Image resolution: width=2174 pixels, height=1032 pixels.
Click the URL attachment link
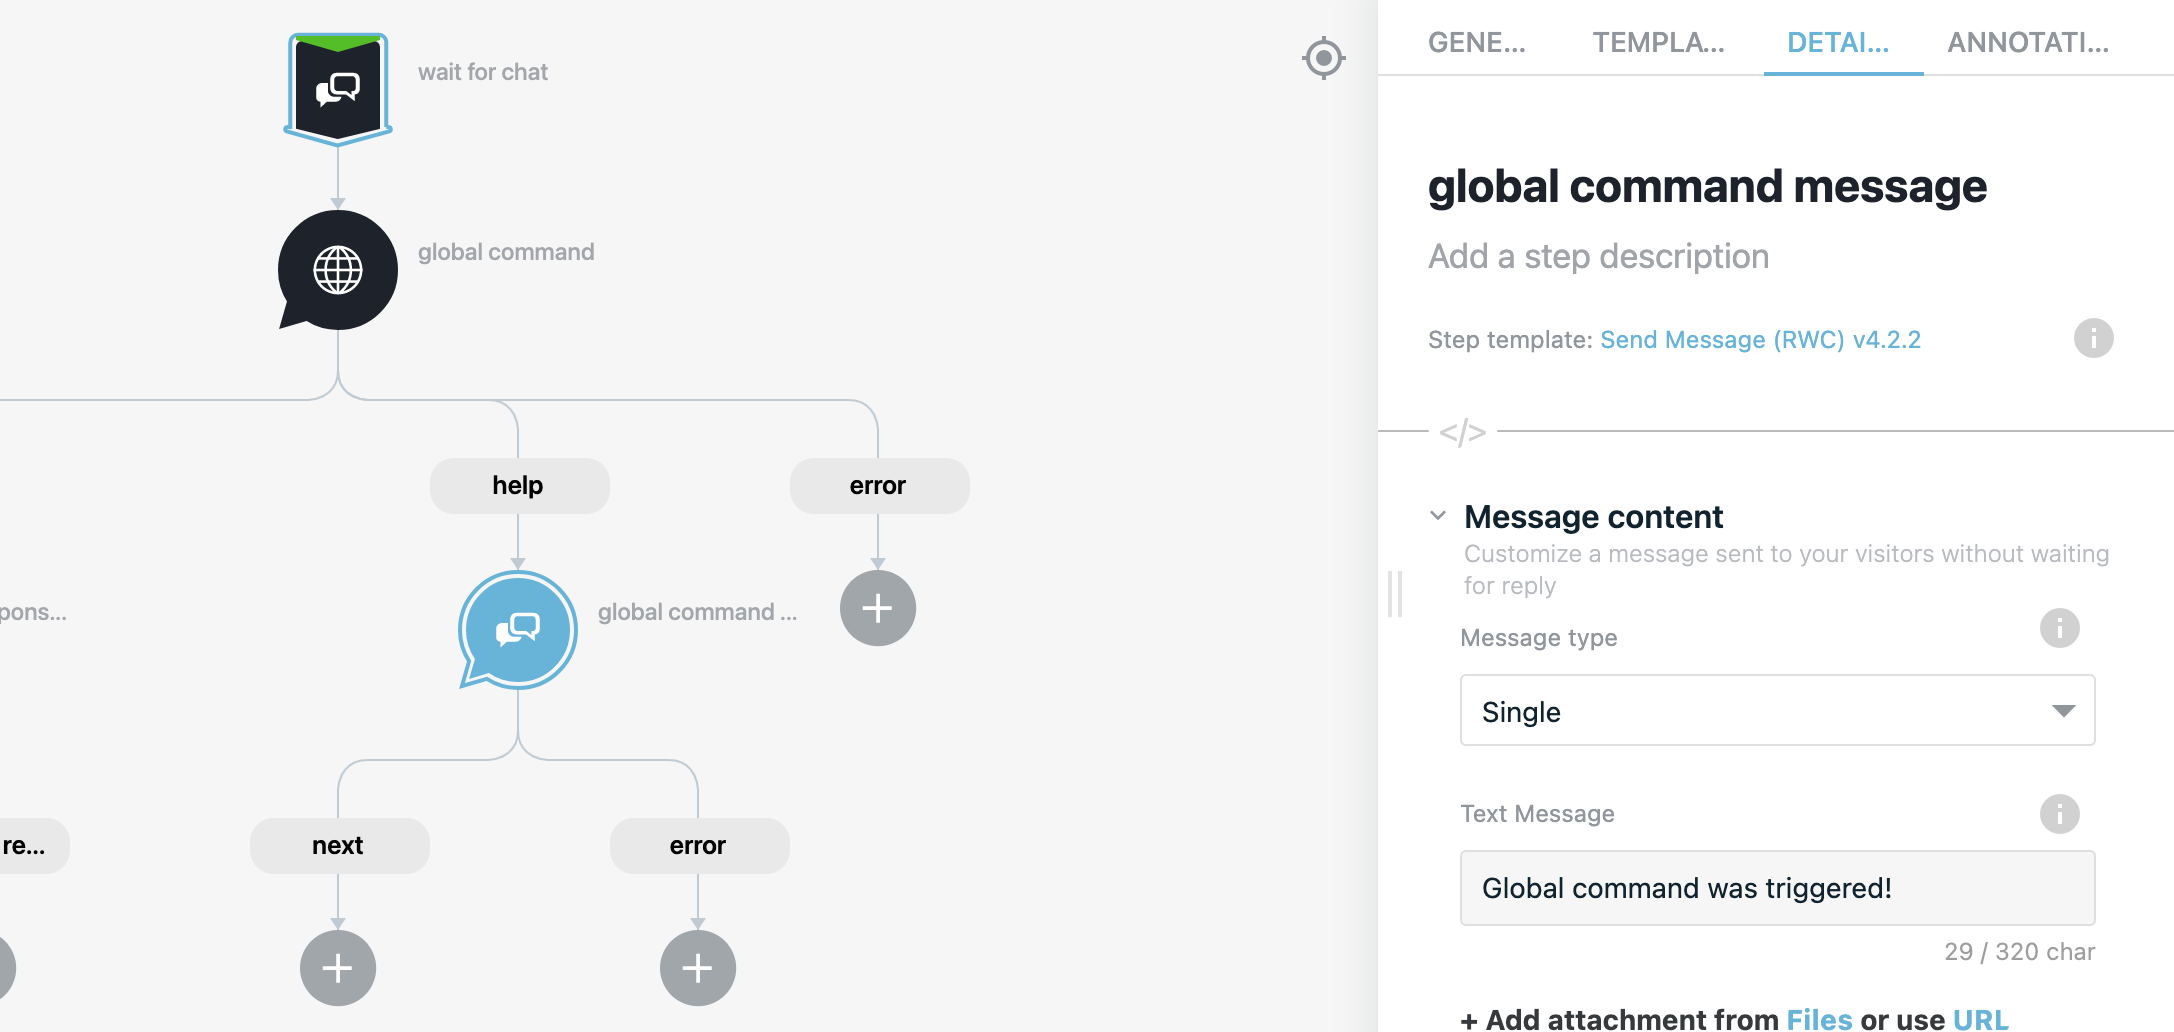(x=1980, y=1019)
